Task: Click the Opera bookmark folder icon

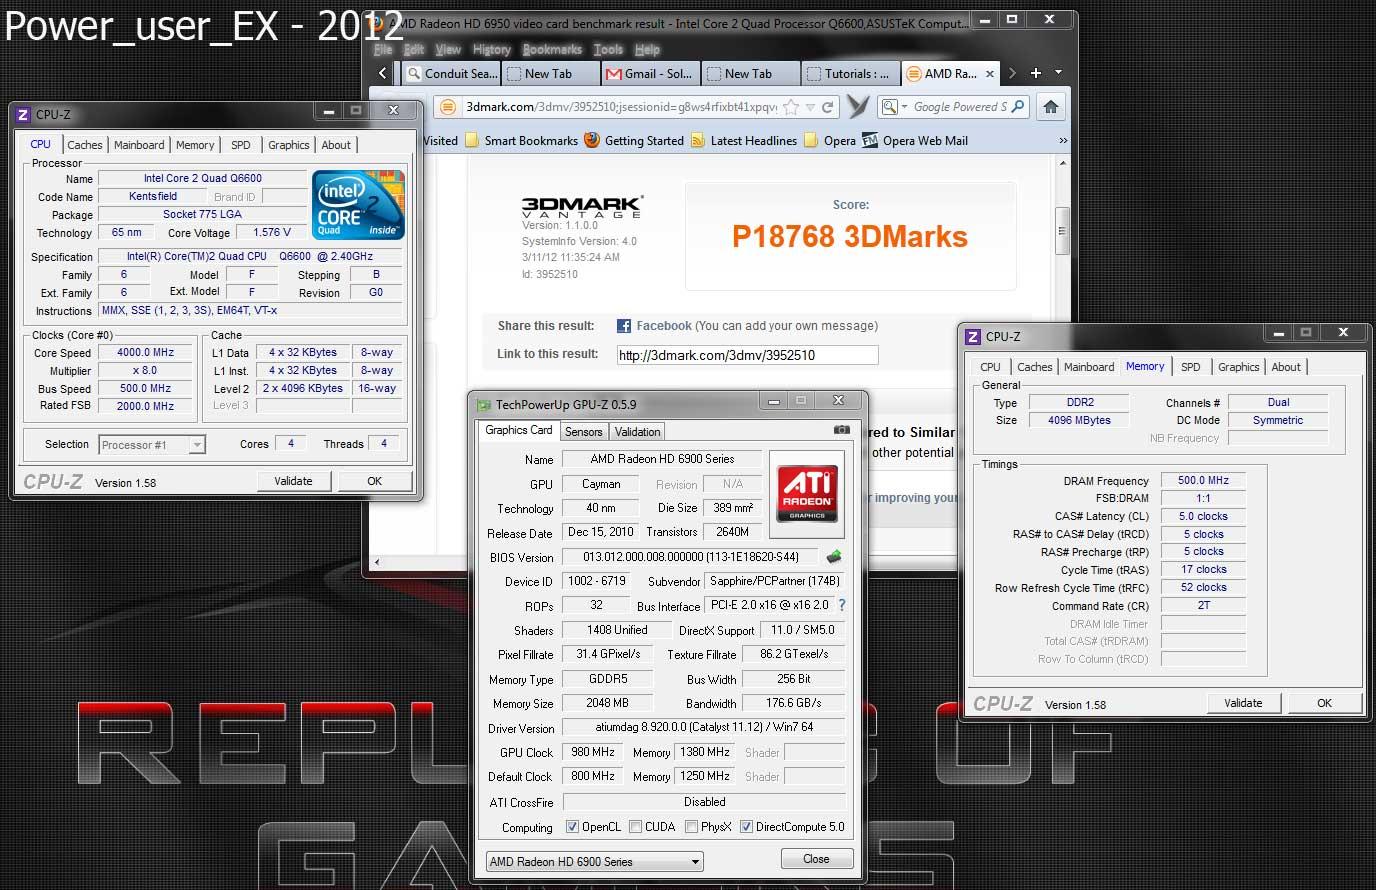Action: point(811,140)
